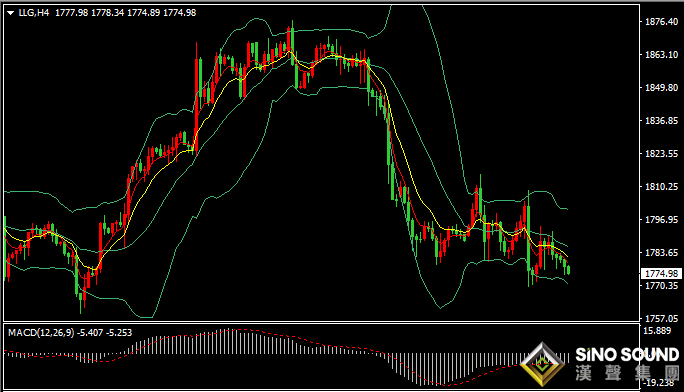This screenshot has width=684, height=392.
Task: Click the triangle arrow beside LLG,H4
Action: tap(11, 13)
